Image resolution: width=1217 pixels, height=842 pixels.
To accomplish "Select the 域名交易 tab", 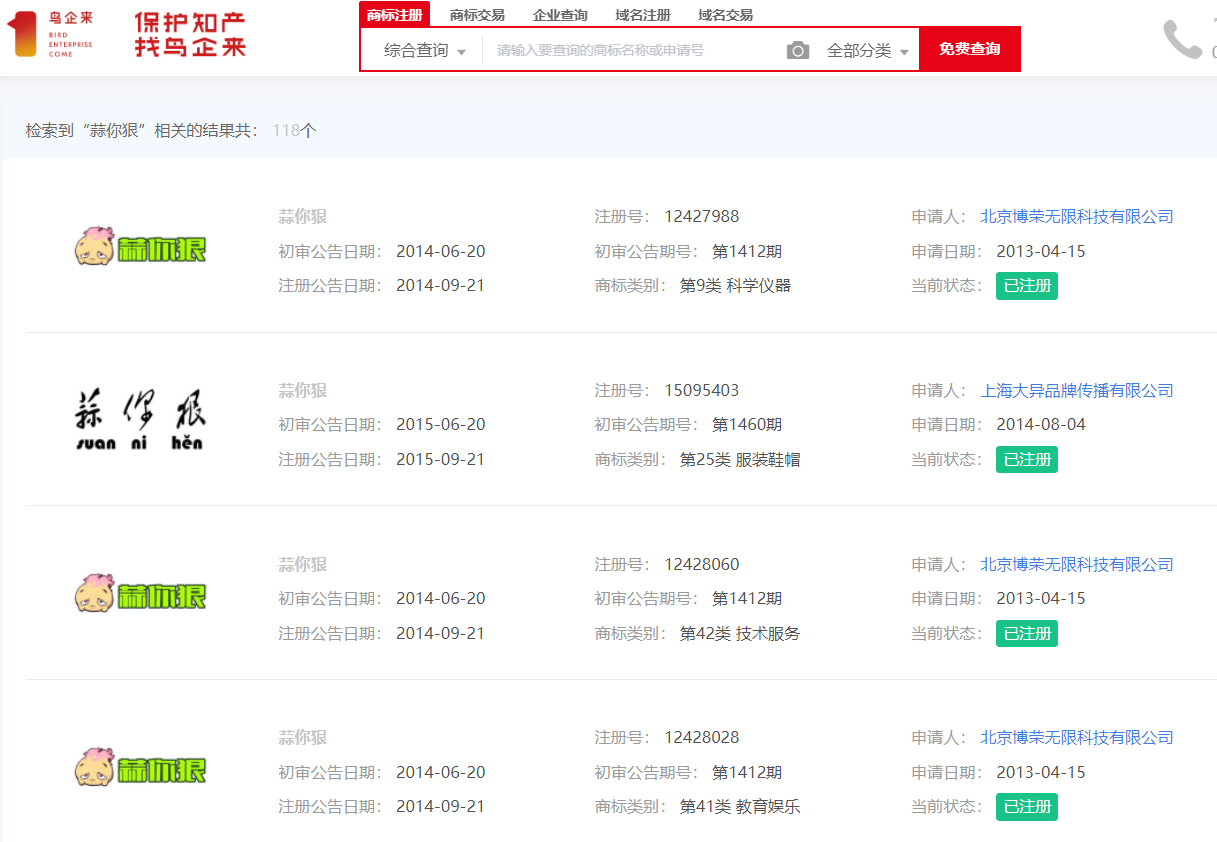I will coord(725,15).
